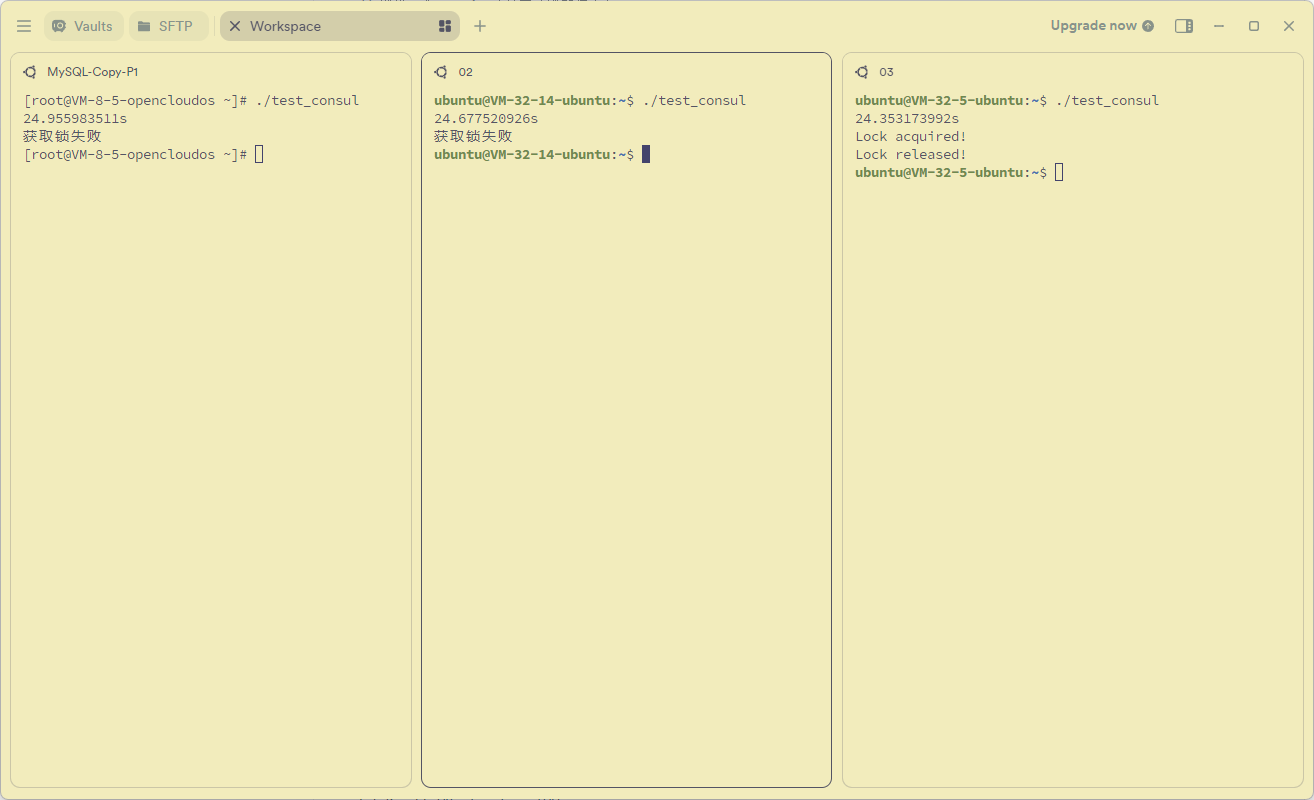The width and height of the screenshot is (1314, 800).
Task: Focus the VM-32-14-ubuntu terminal cursor
Action: (x=646, y=154)
